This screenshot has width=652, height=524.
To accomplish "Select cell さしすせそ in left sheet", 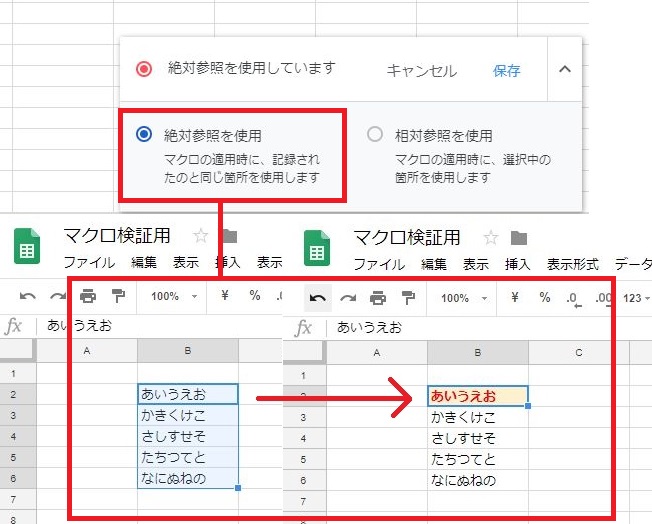I will [x=188, y=436].
